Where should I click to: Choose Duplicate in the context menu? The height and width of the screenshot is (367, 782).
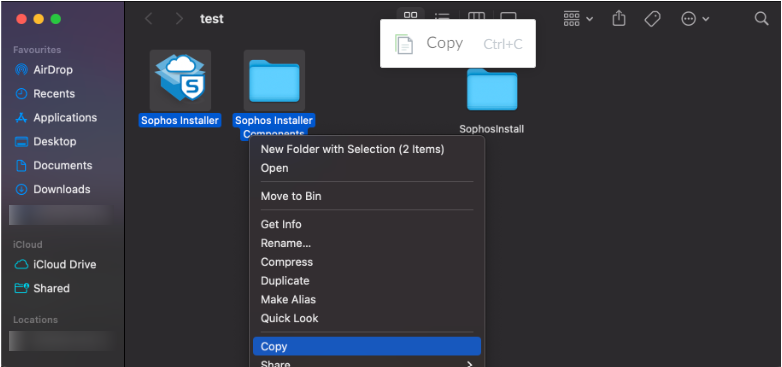coord(285,281)
